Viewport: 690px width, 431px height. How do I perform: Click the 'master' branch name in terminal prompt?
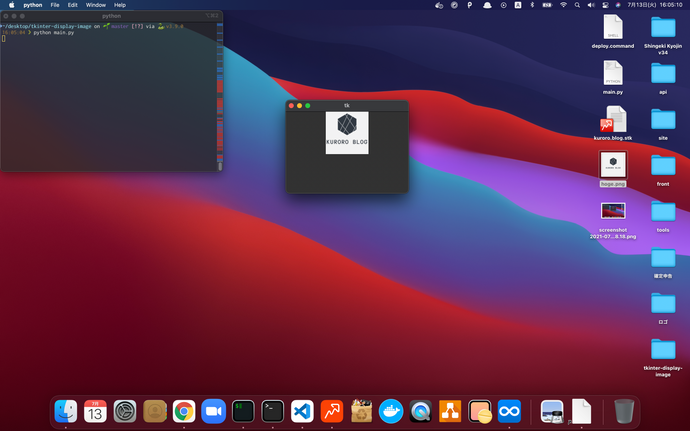[x=120, y=26]
